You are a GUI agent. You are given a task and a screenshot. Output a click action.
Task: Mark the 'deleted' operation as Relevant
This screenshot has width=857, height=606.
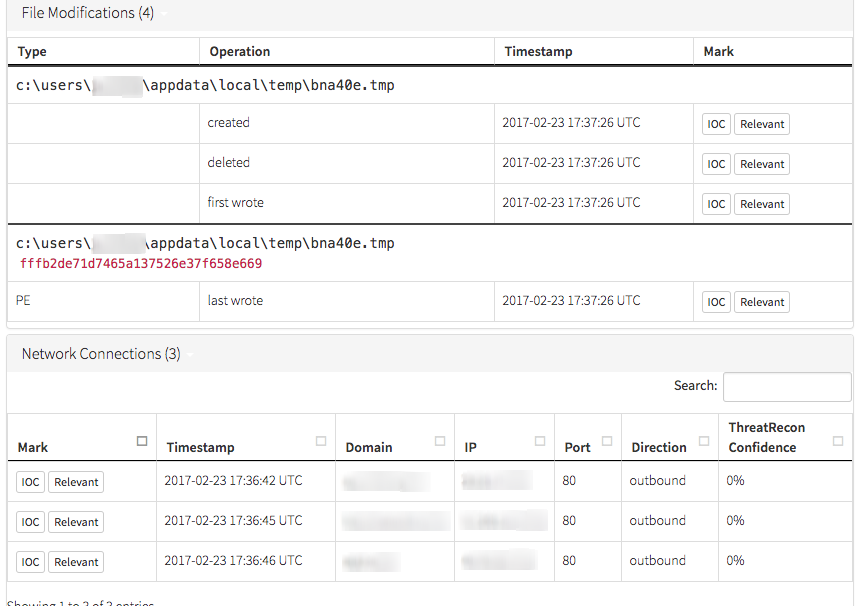[762, 164]
